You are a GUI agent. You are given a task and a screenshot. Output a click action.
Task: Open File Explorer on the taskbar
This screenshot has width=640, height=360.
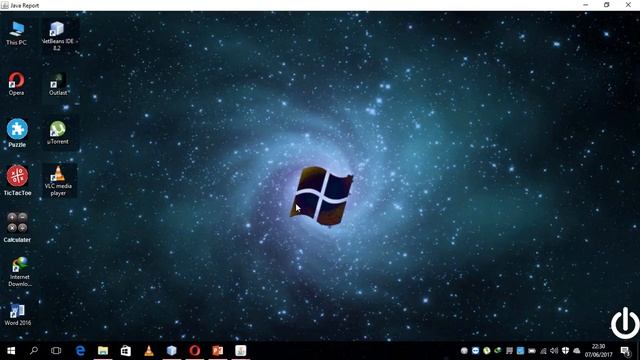coord(103,351)
